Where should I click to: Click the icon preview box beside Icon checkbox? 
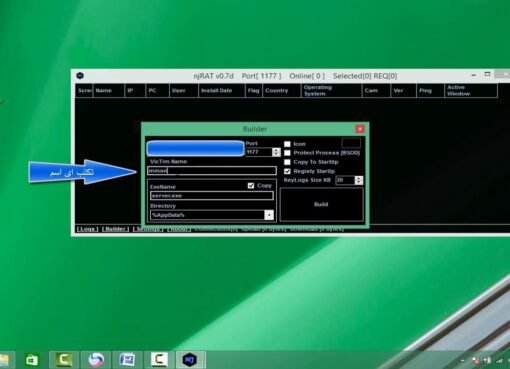point(351,143)
